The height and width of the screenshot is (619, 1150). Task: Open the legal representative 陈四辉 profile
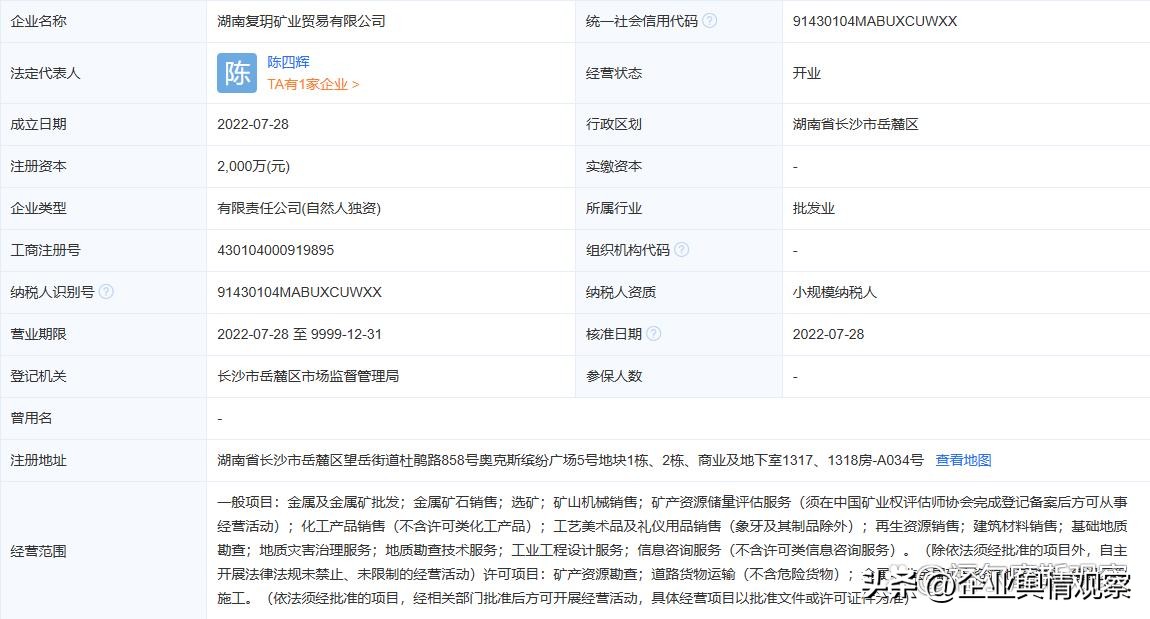(287, 62)
